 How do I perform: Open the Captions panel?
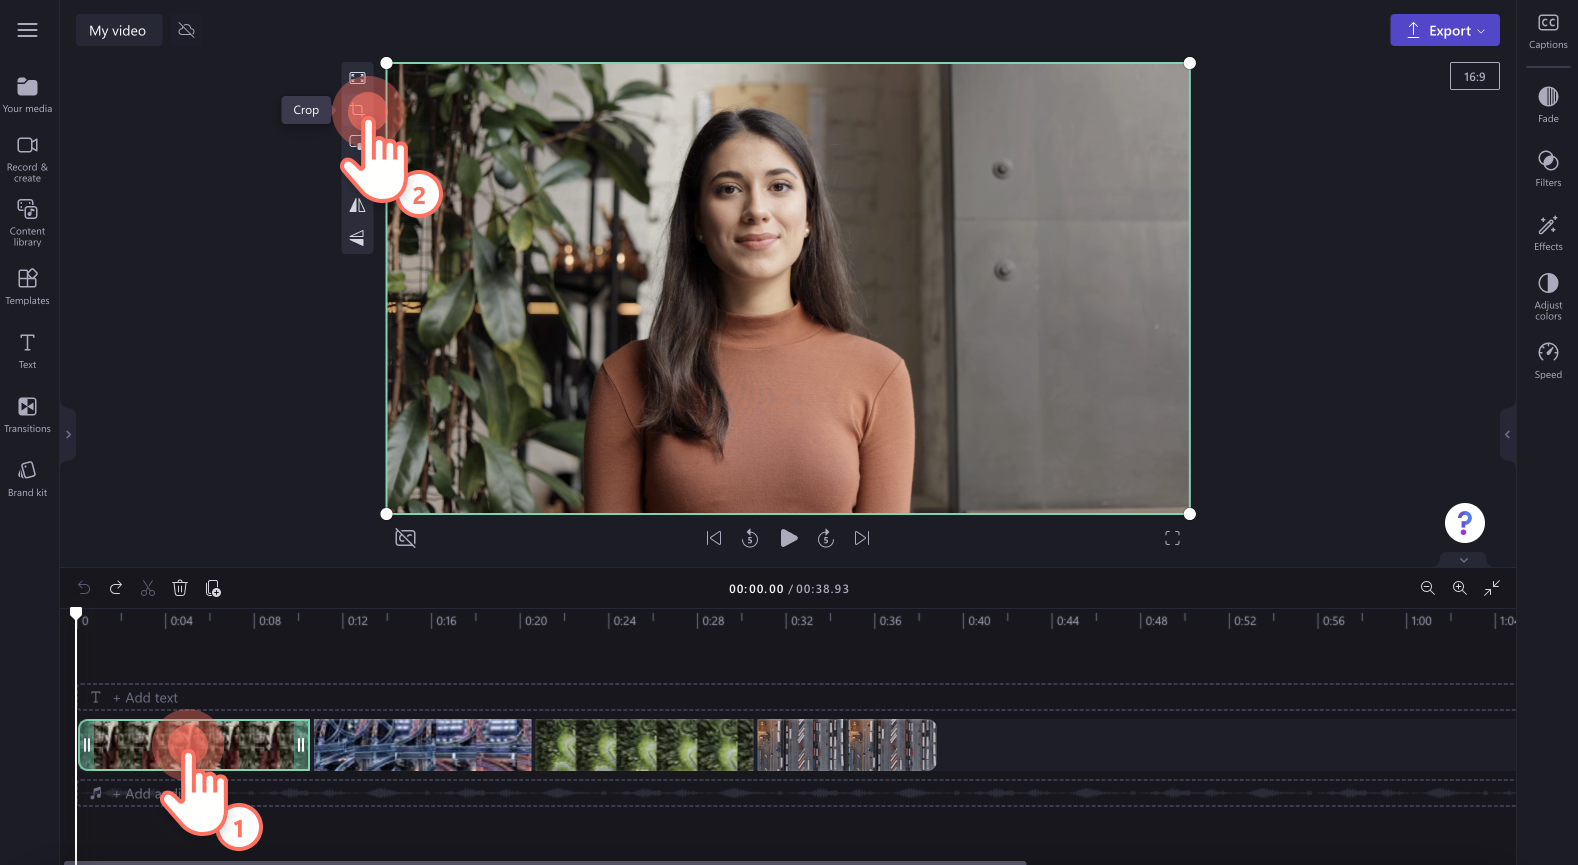[x=1548, y=31]
